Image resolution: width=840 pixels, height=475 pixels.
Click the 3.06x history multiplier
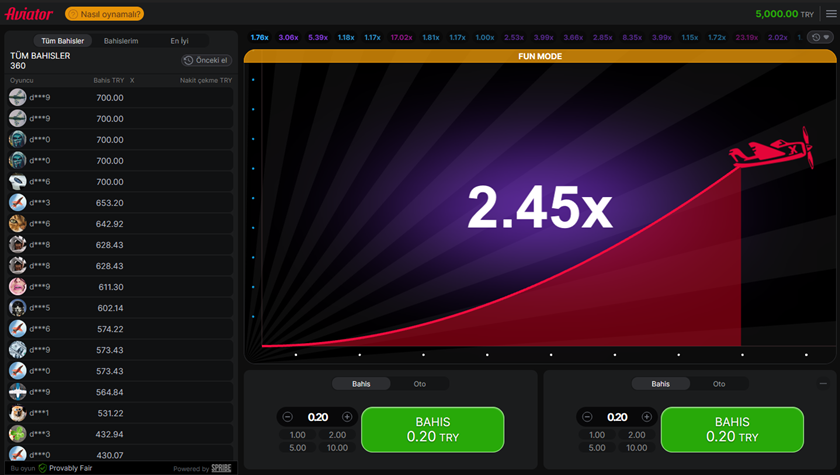click(288, 37)
